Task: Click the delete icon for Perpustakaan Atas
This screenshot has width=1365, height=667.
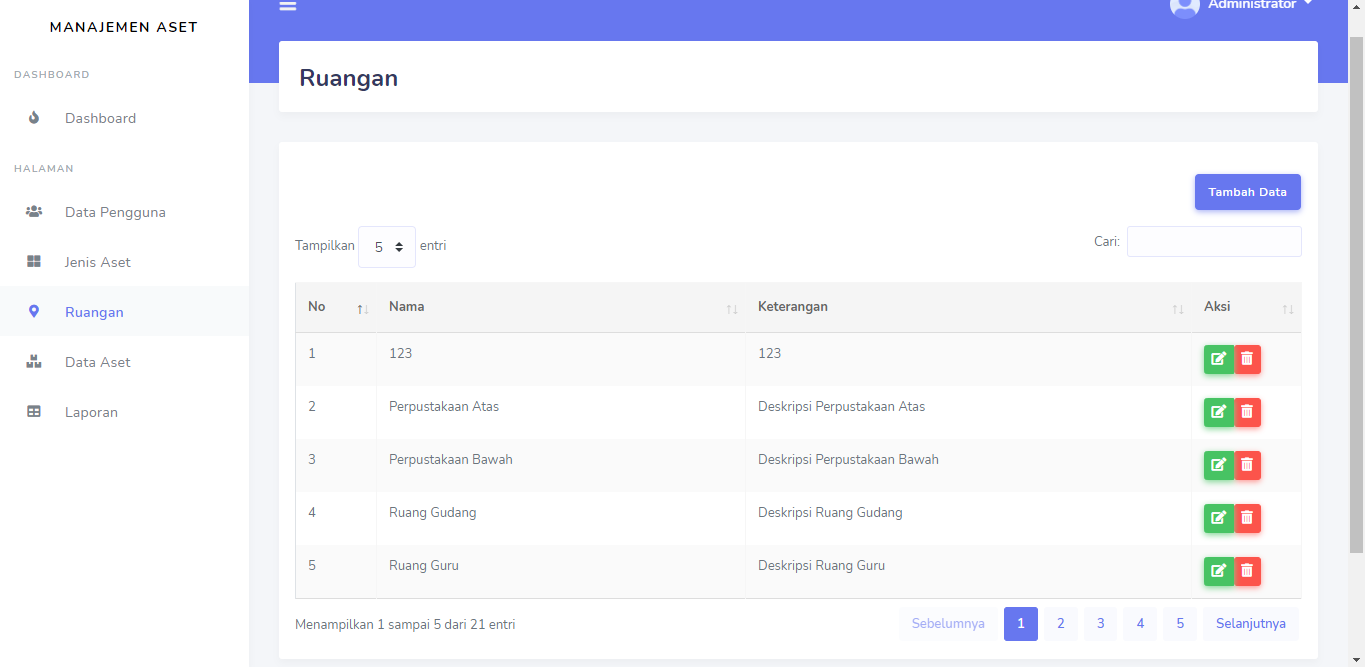Action: point(1247,412)
